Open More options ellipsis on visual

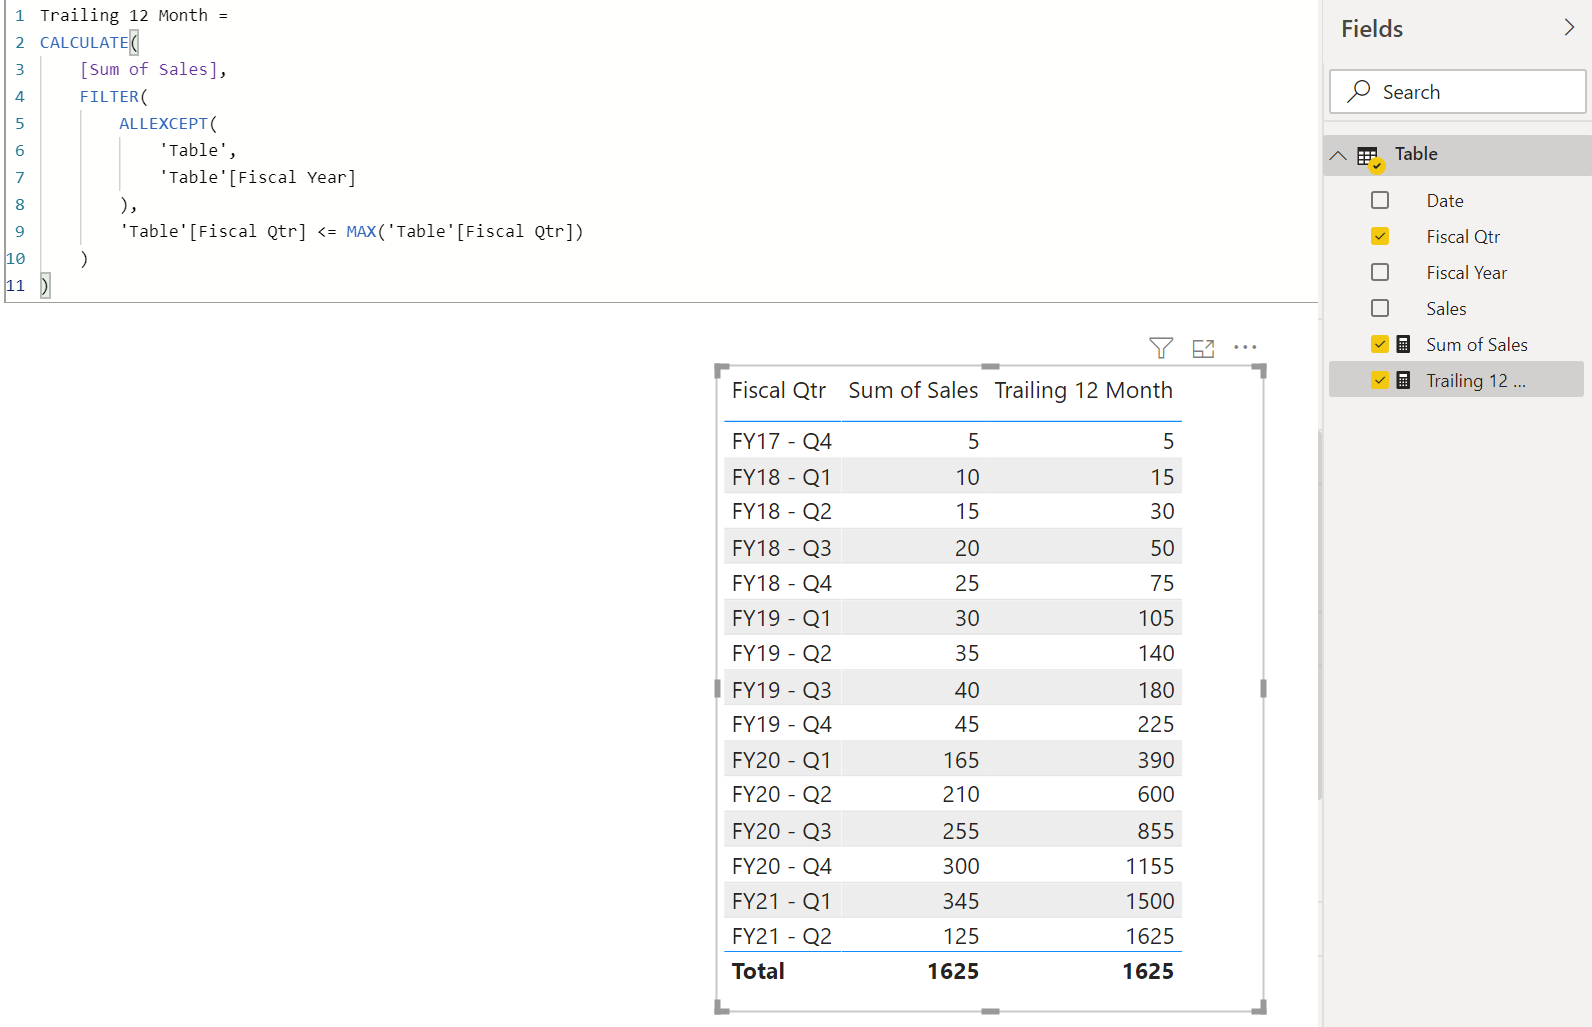[1245, 347]
